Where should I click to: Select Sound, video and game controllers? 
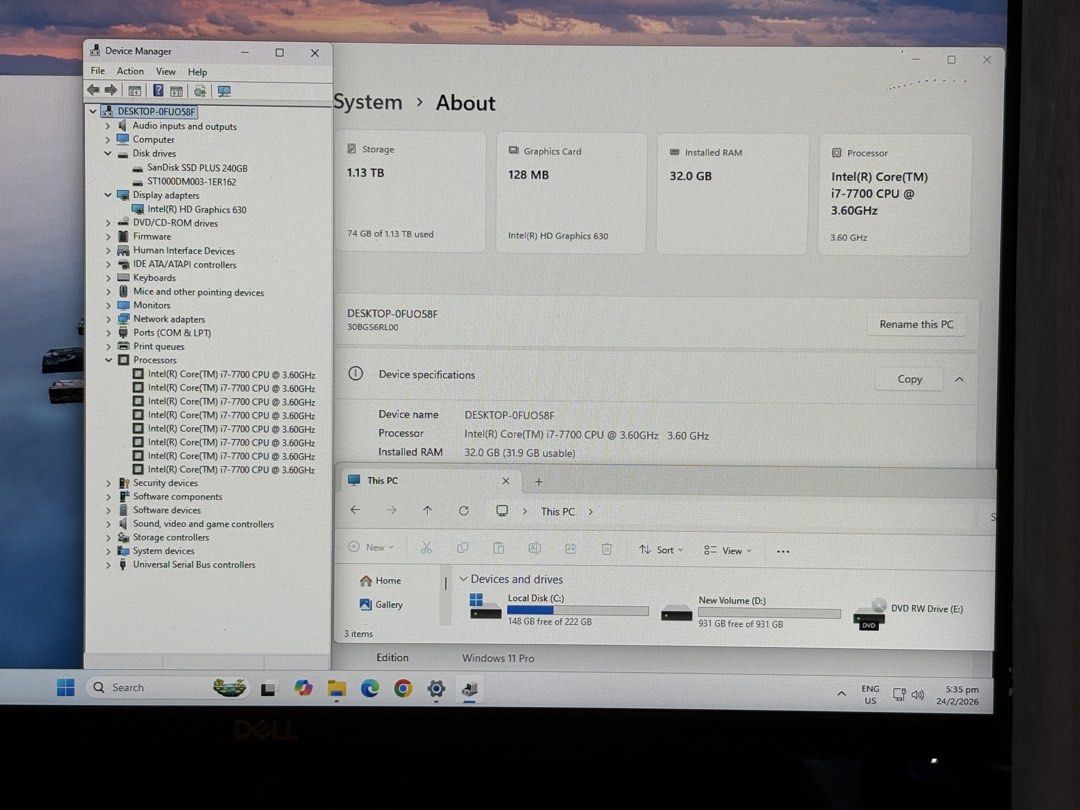(203, 524)
